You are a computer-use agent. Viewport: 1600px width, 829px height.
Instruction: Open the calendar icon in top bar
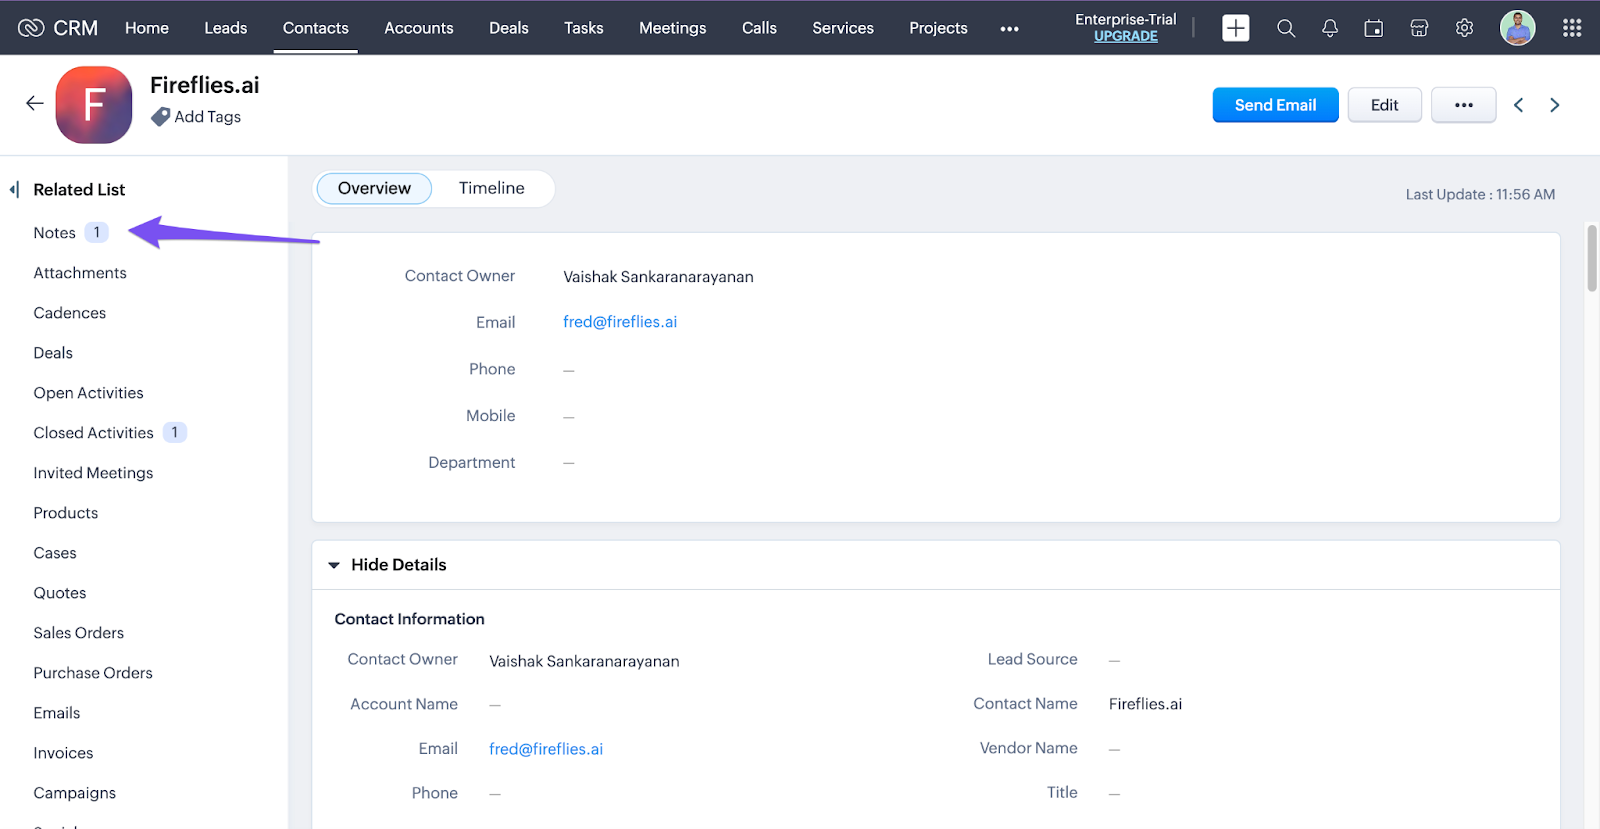1374,28
